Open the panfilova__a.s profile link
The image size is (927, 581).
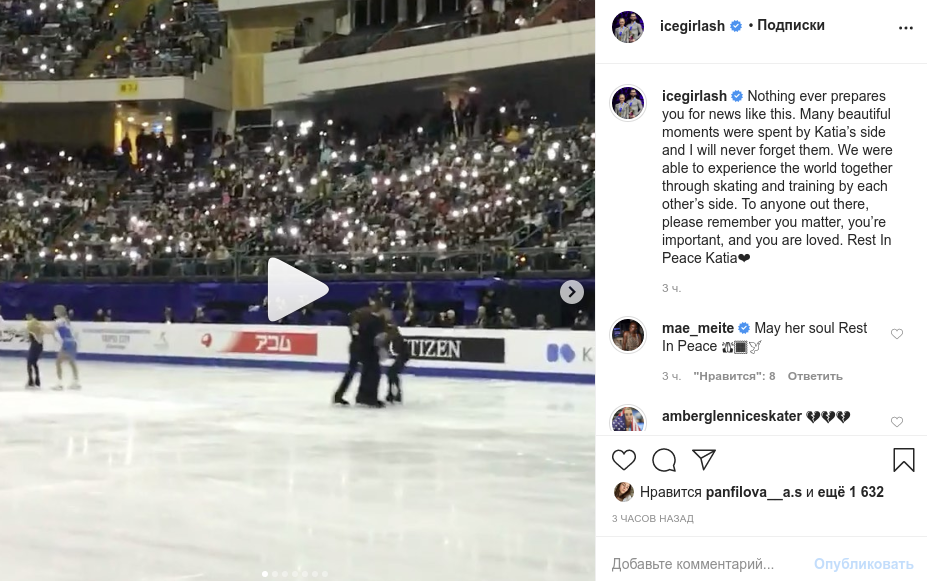tap(754, 492)
